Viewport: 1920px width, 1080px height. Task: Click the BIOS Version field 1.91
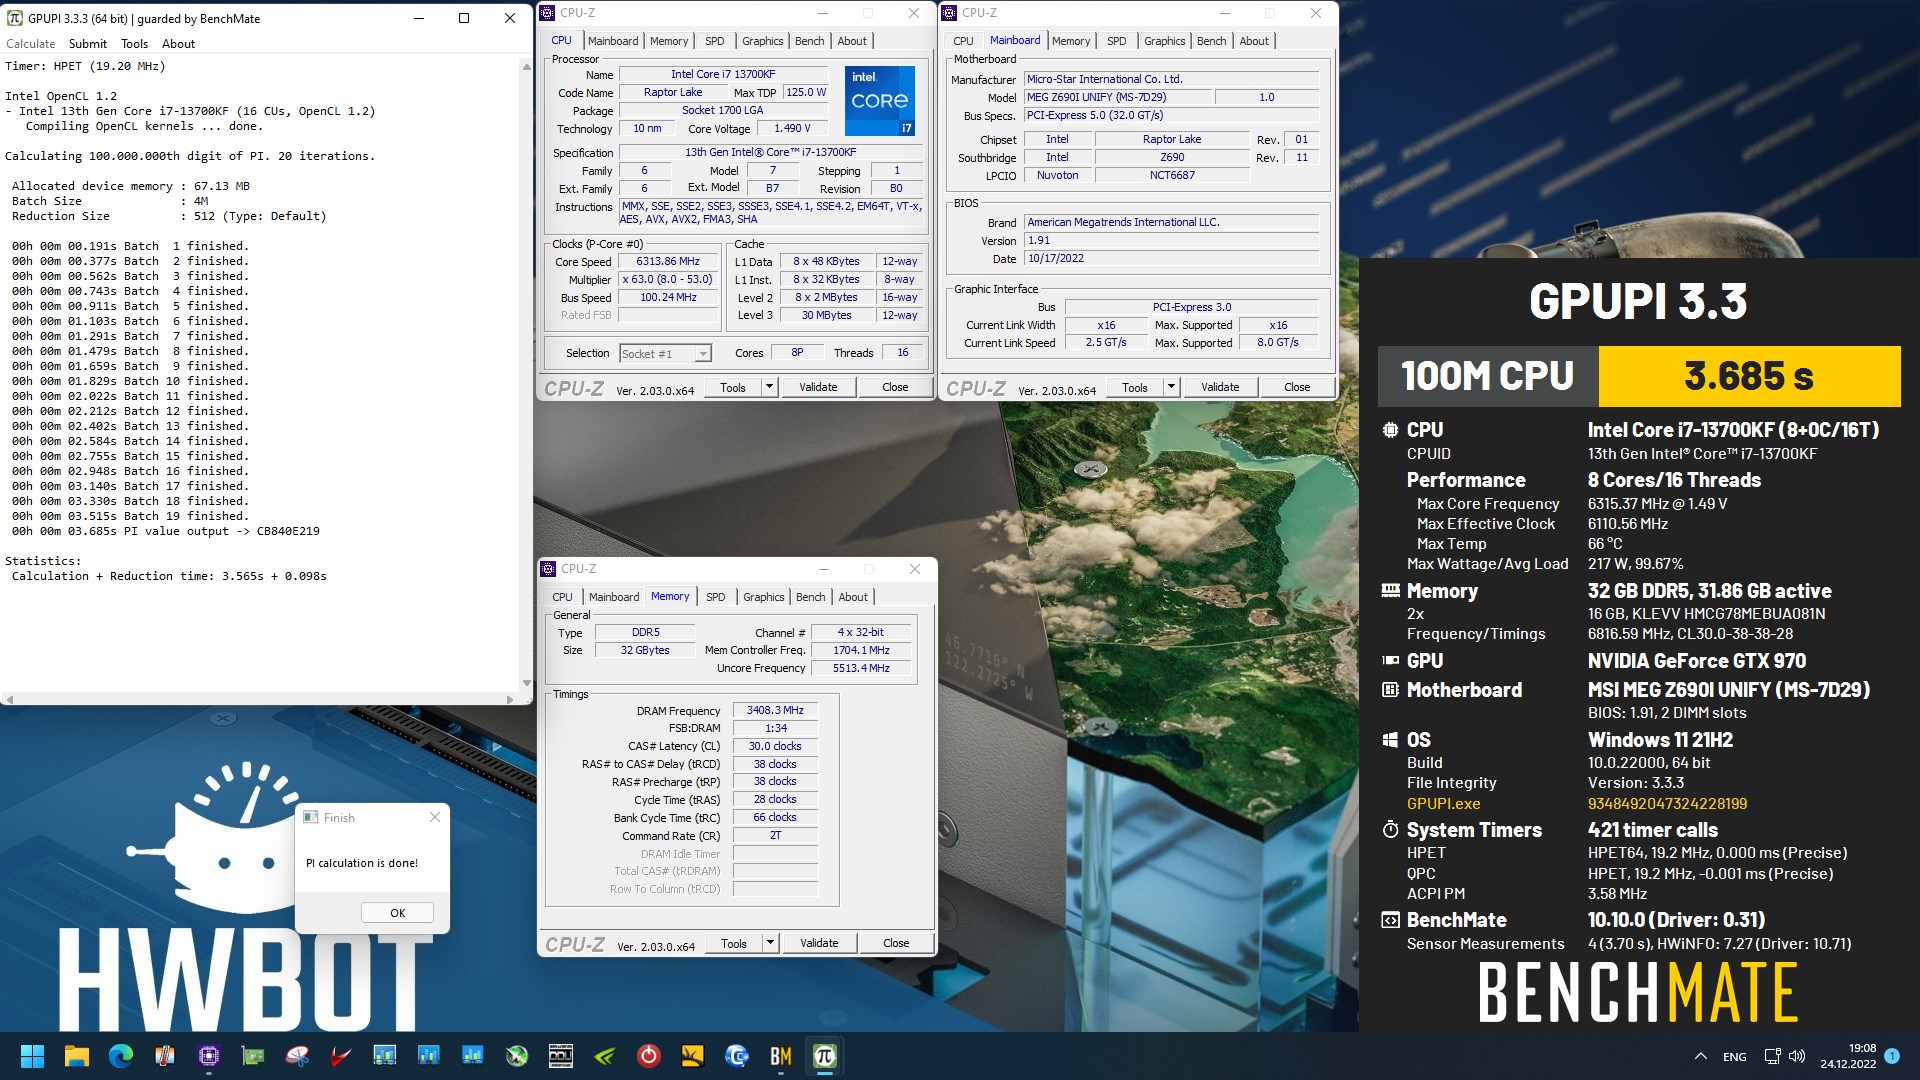click(x=1172, y=240)
